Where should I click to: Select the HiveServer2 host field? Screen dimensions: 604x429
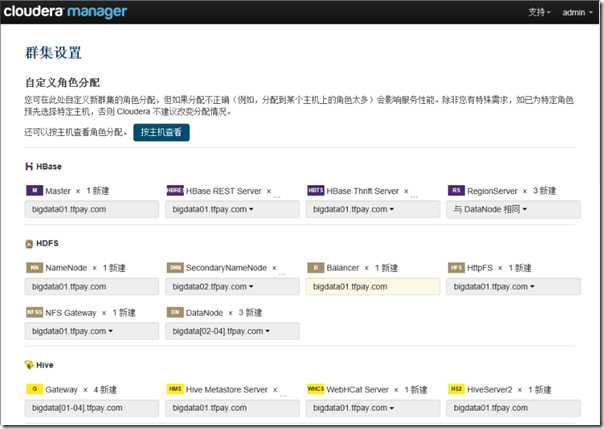(x=513, y=408)
